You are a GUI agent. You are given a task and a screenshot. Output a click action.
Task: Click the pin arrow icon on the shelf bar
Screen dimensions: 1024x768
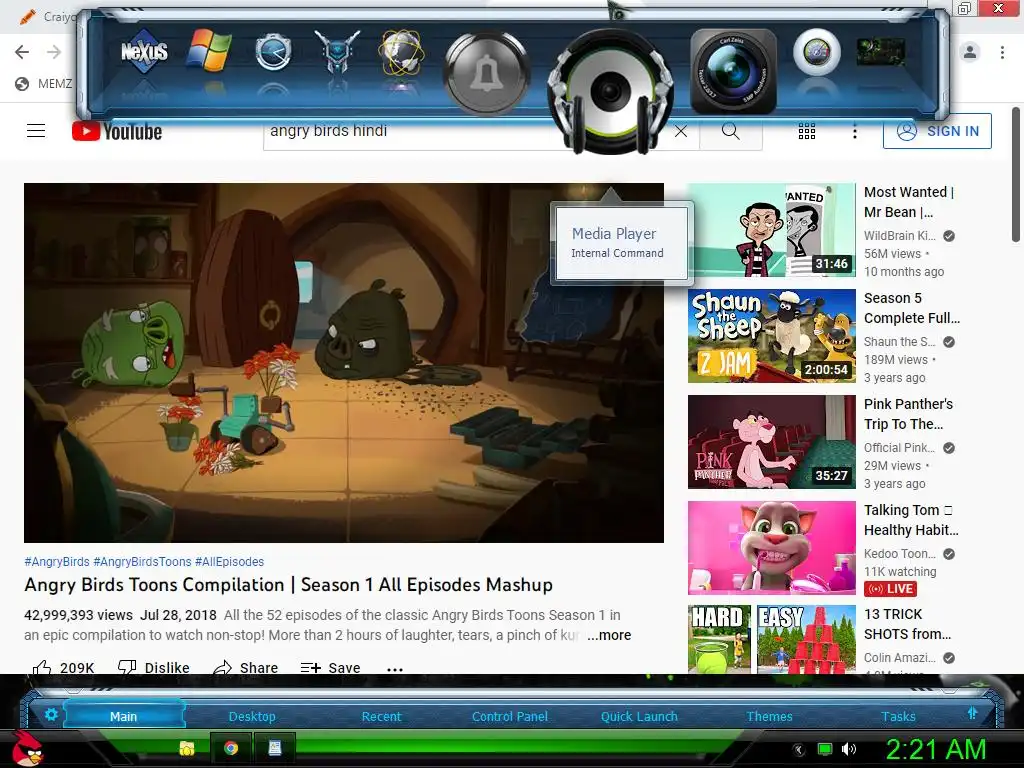[972, 714]
